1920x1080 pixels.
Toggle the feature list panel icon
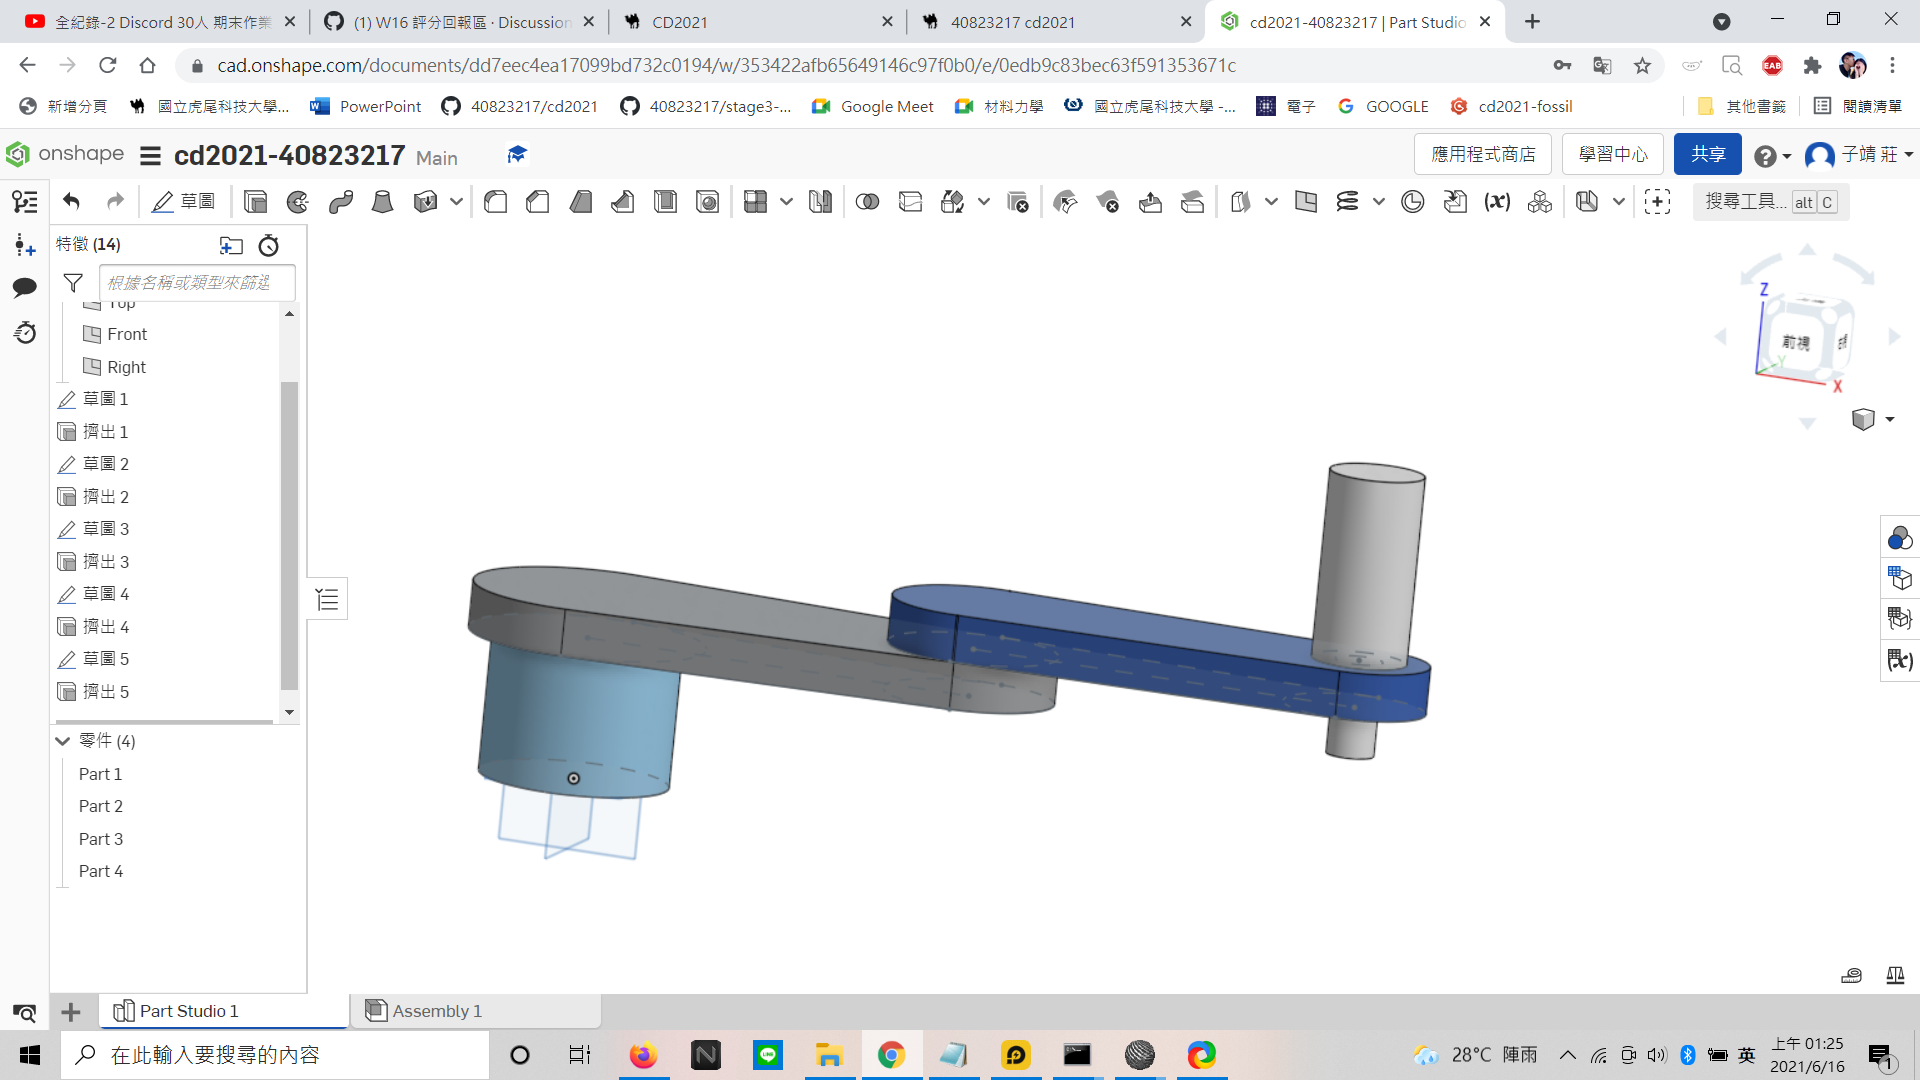click(x=25, y=202)
